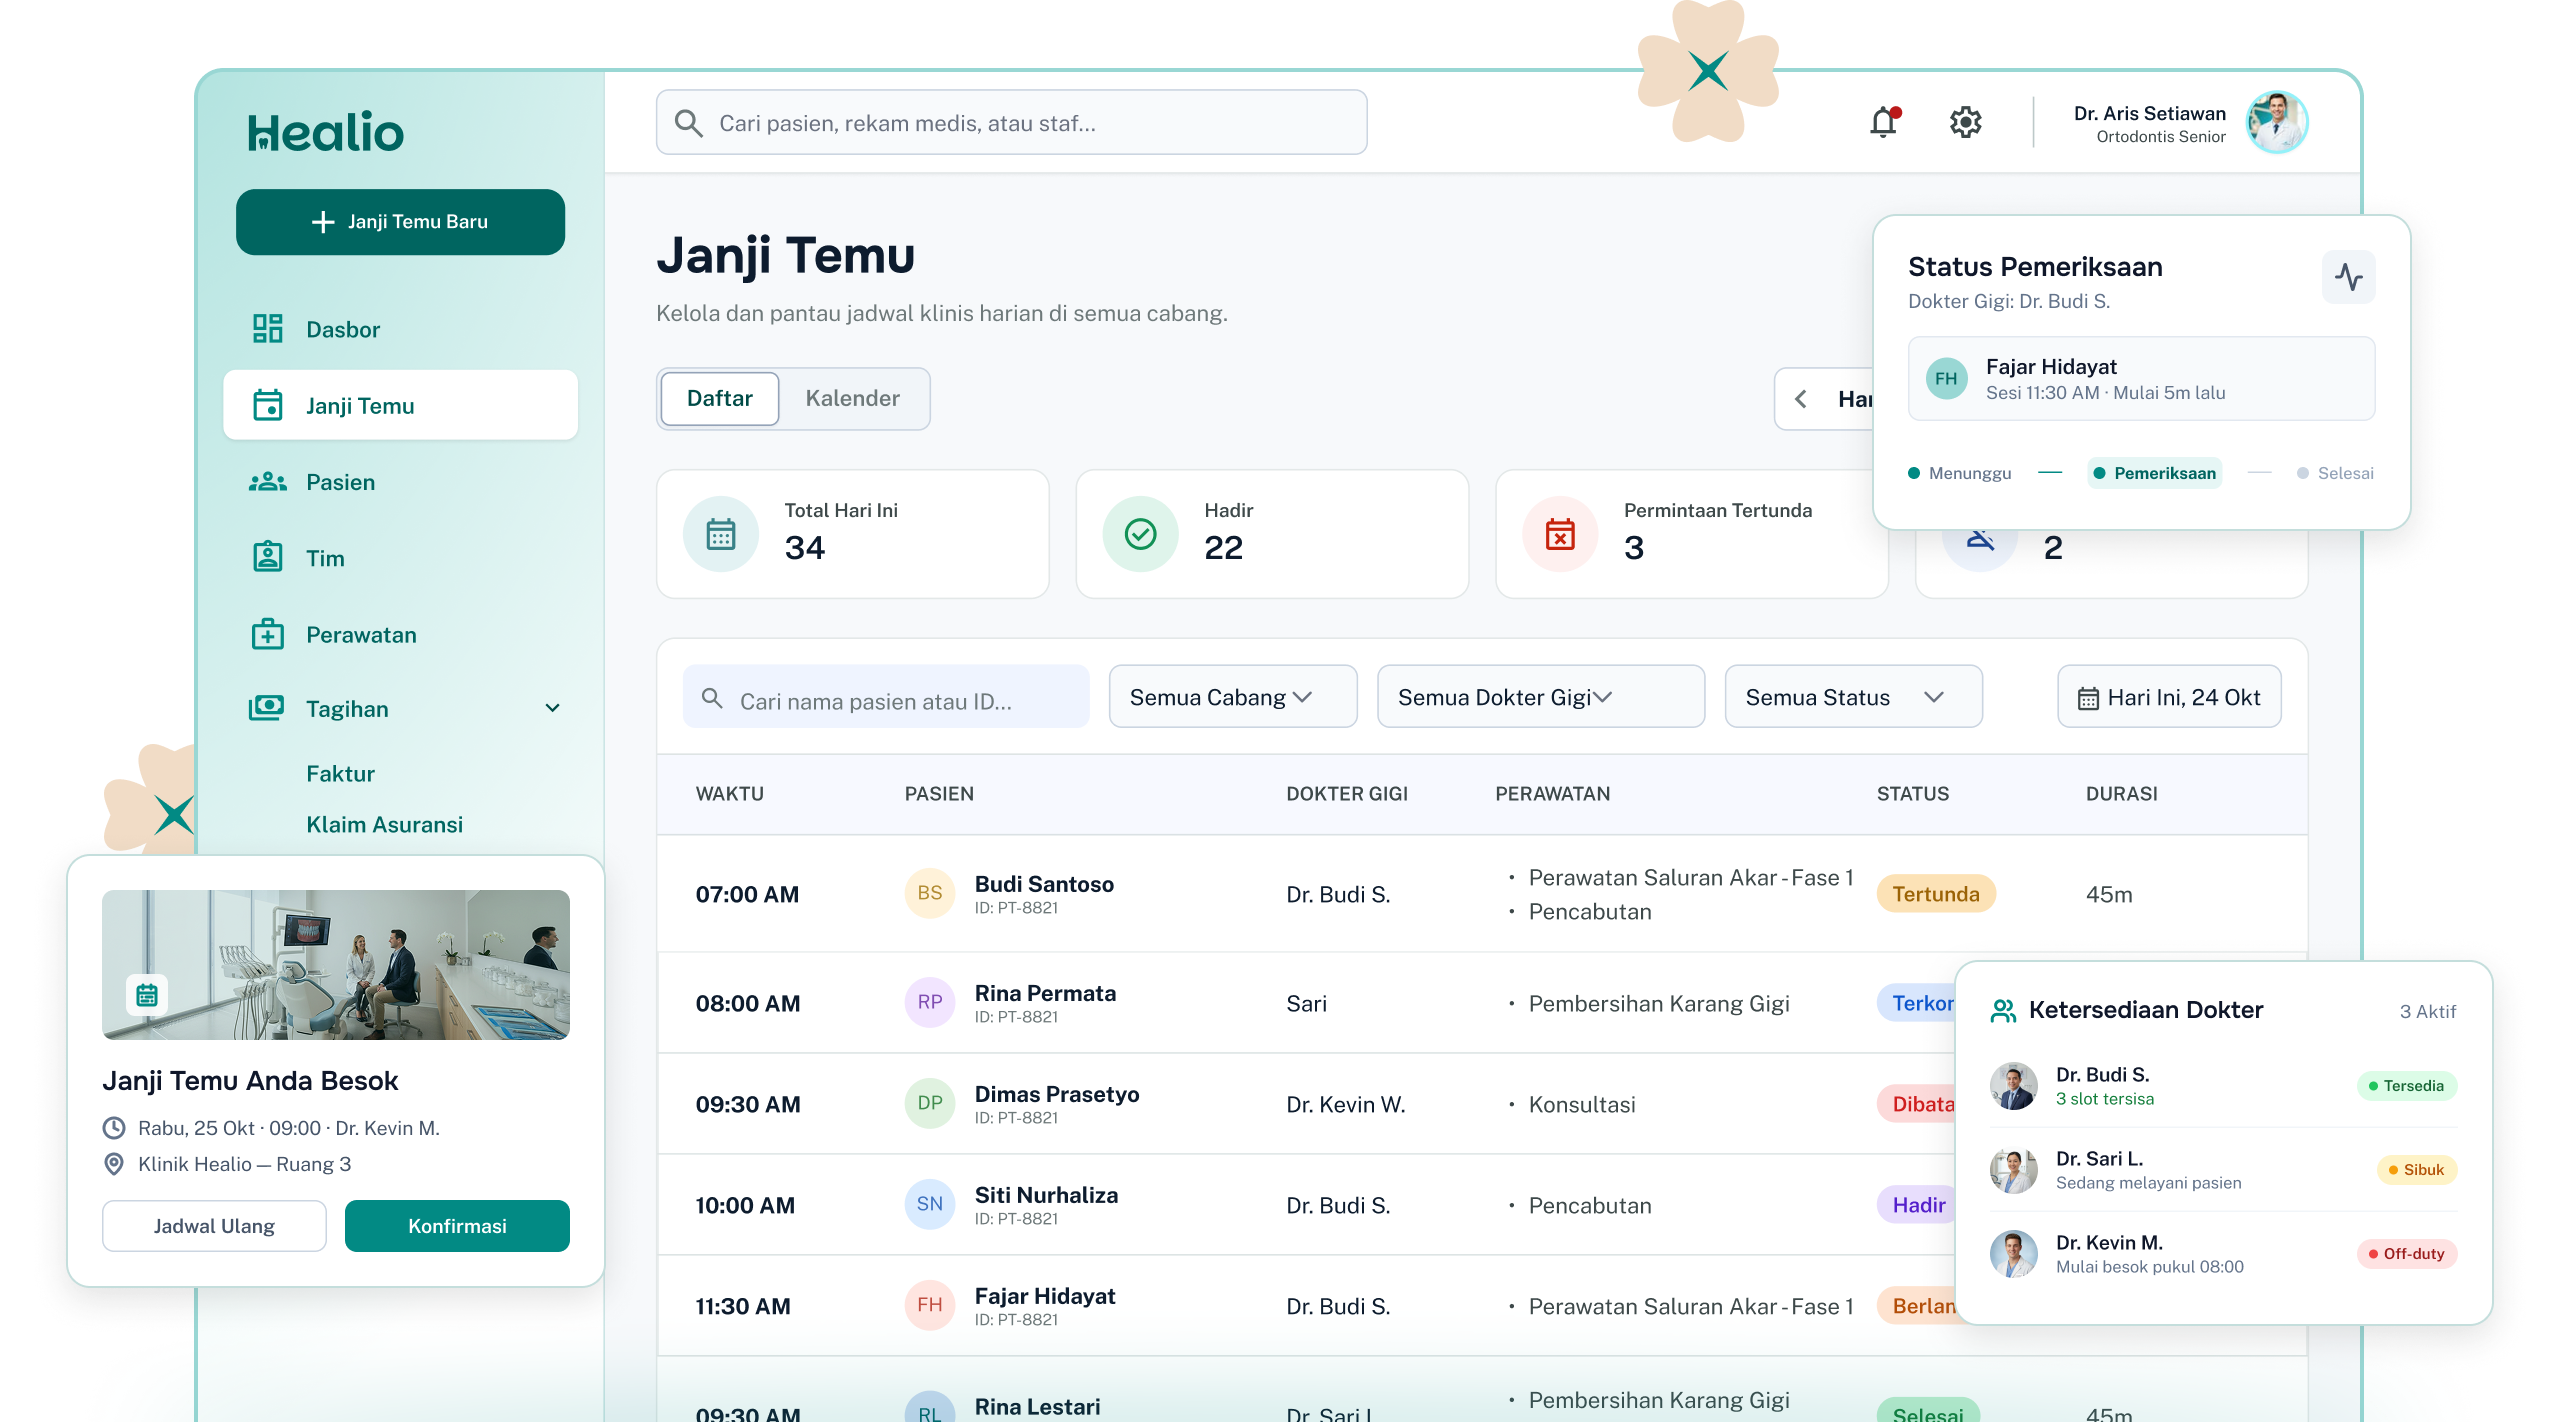Open the Hari Ini, 24 Okt date picker
The width and height of the screenshot is (2560, 1422).
click(x=2169, y=697)
